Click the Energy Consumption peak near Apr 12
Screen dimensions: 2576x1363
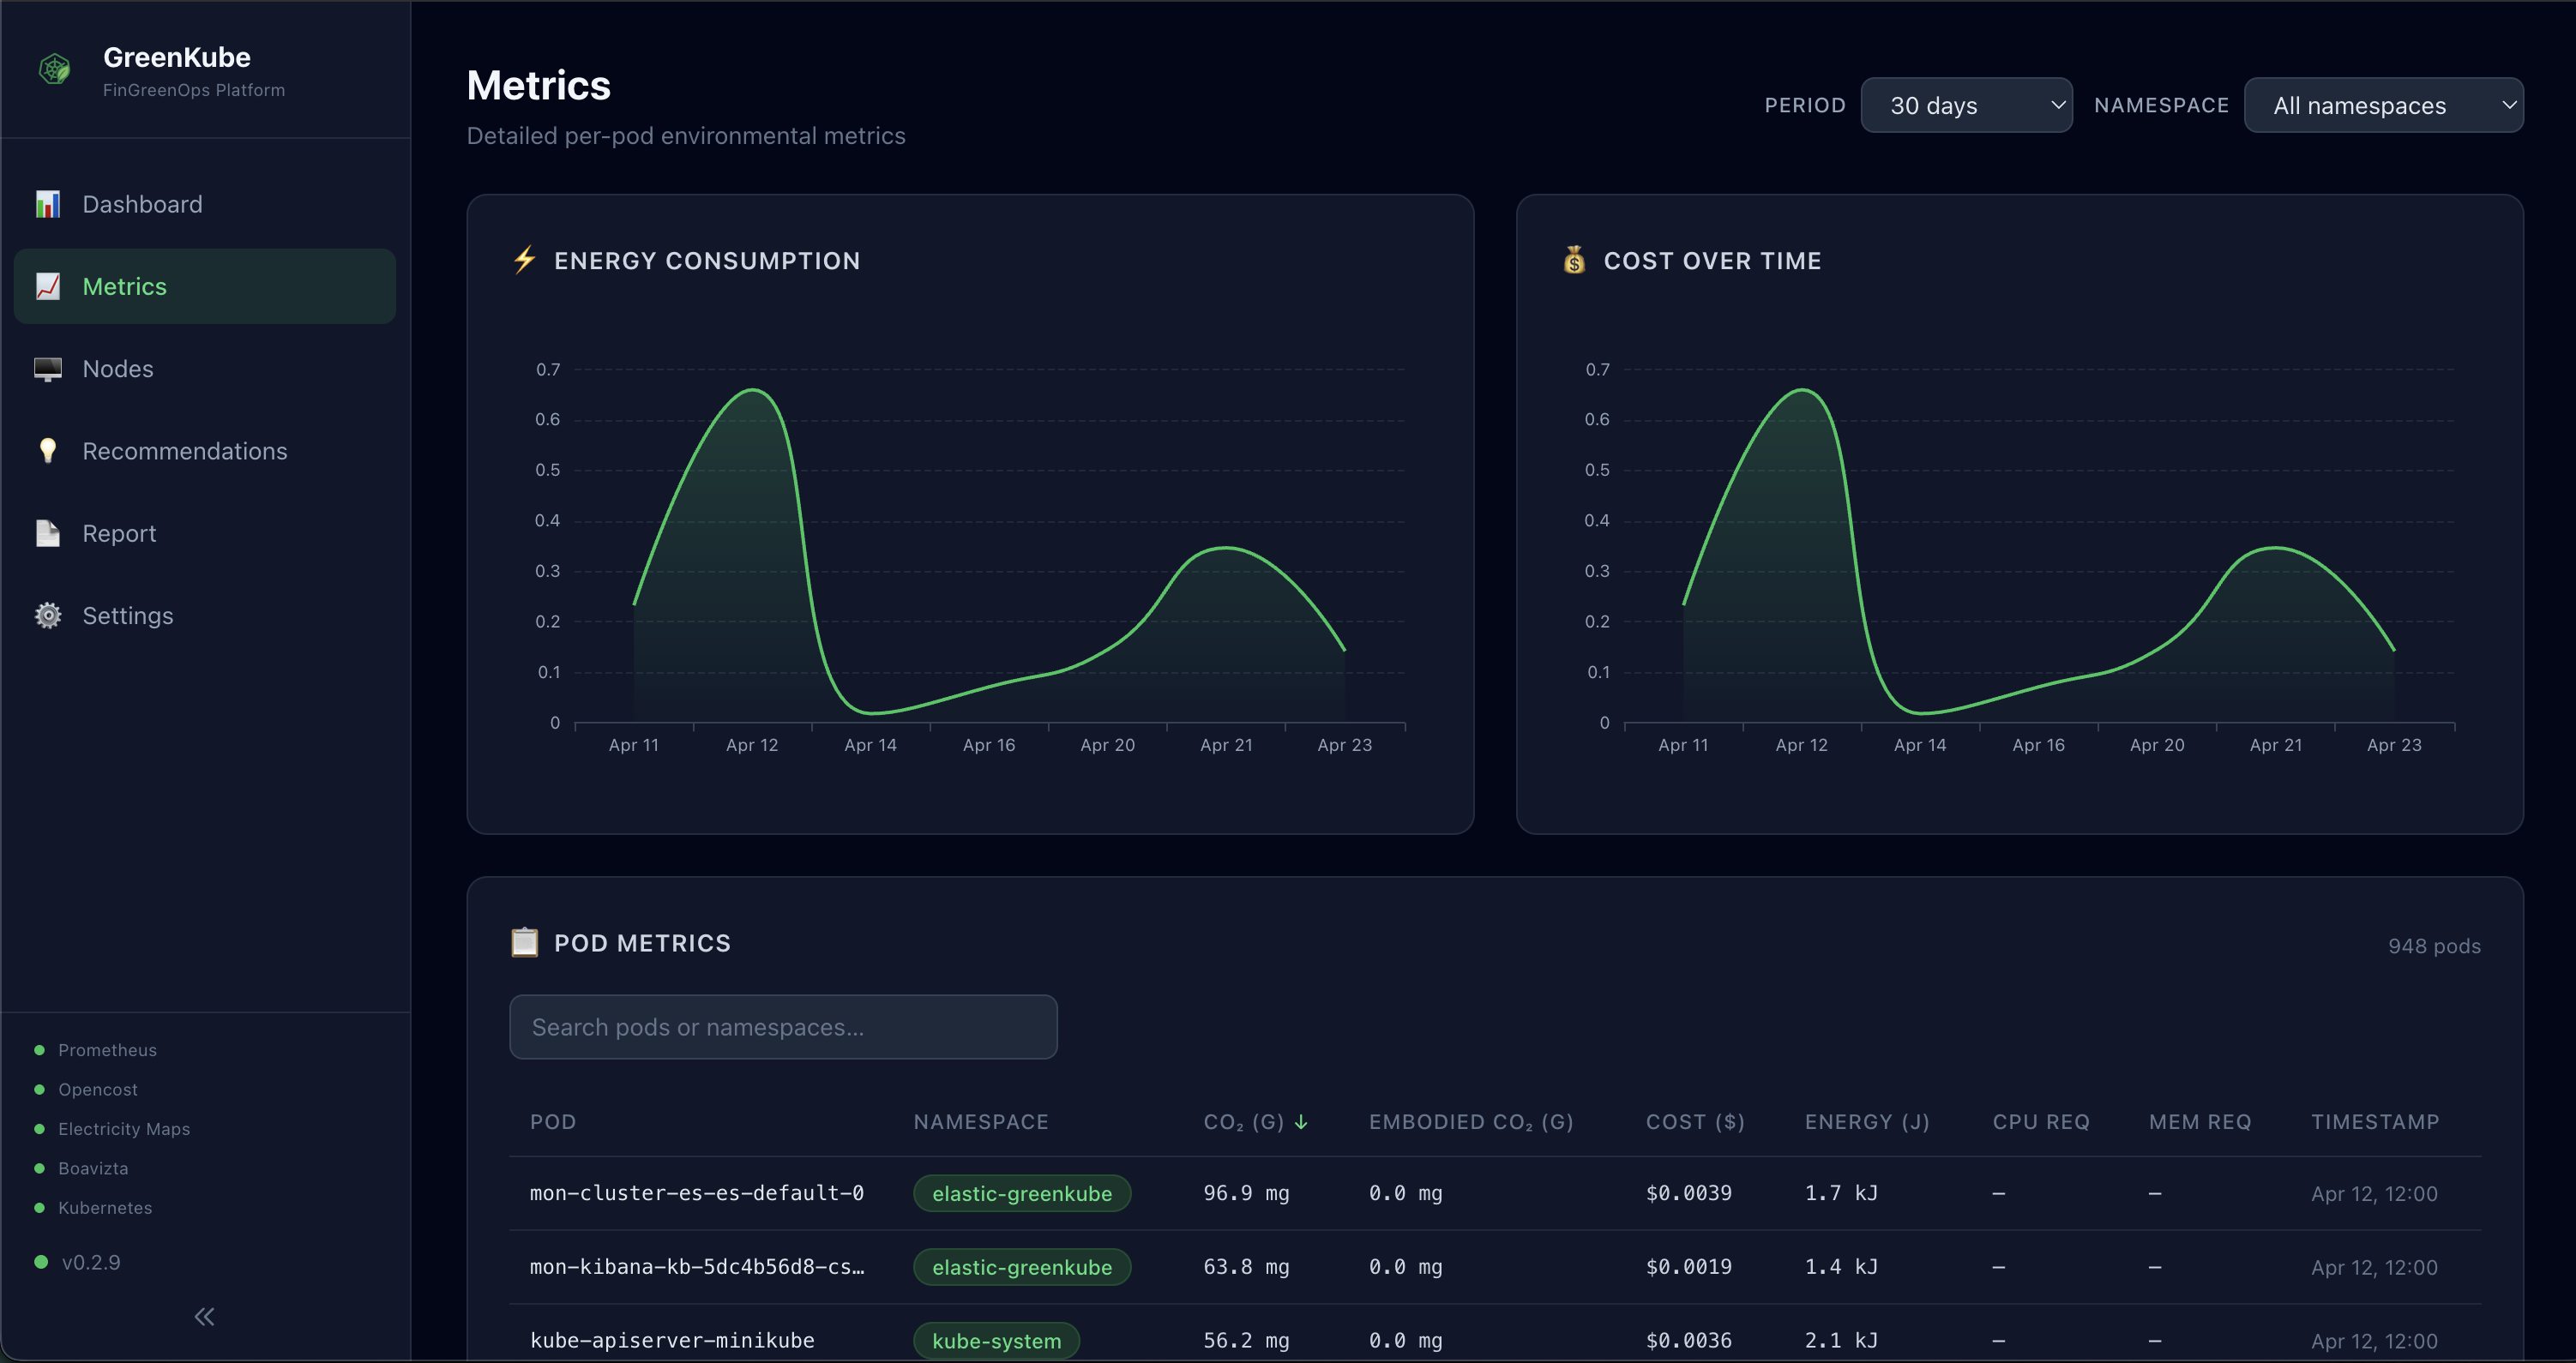pyautogui.click(x=752, y=390)
